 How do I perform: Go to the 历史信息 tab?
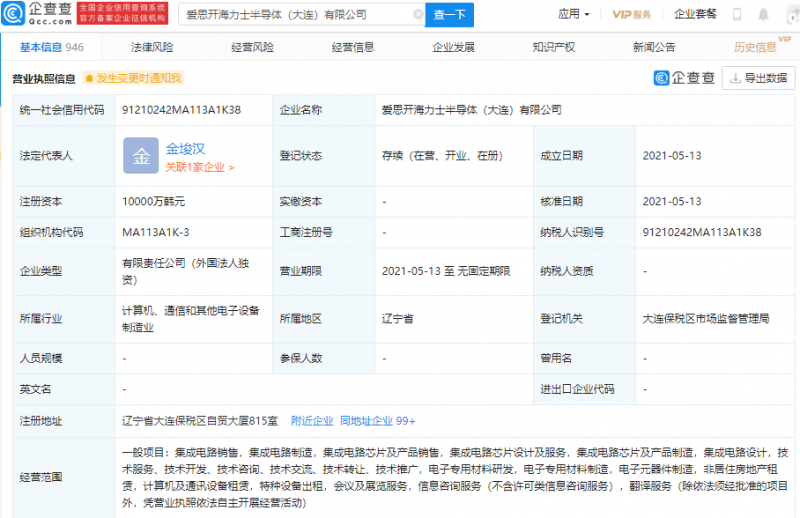(755, 47)
